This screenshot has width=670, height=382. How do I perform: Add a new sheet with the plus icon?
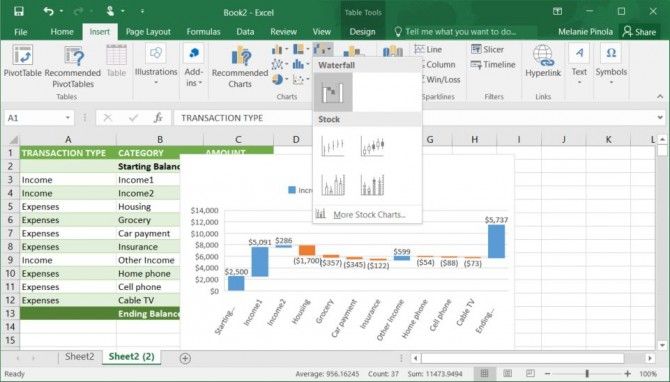(x=185, y=358)
